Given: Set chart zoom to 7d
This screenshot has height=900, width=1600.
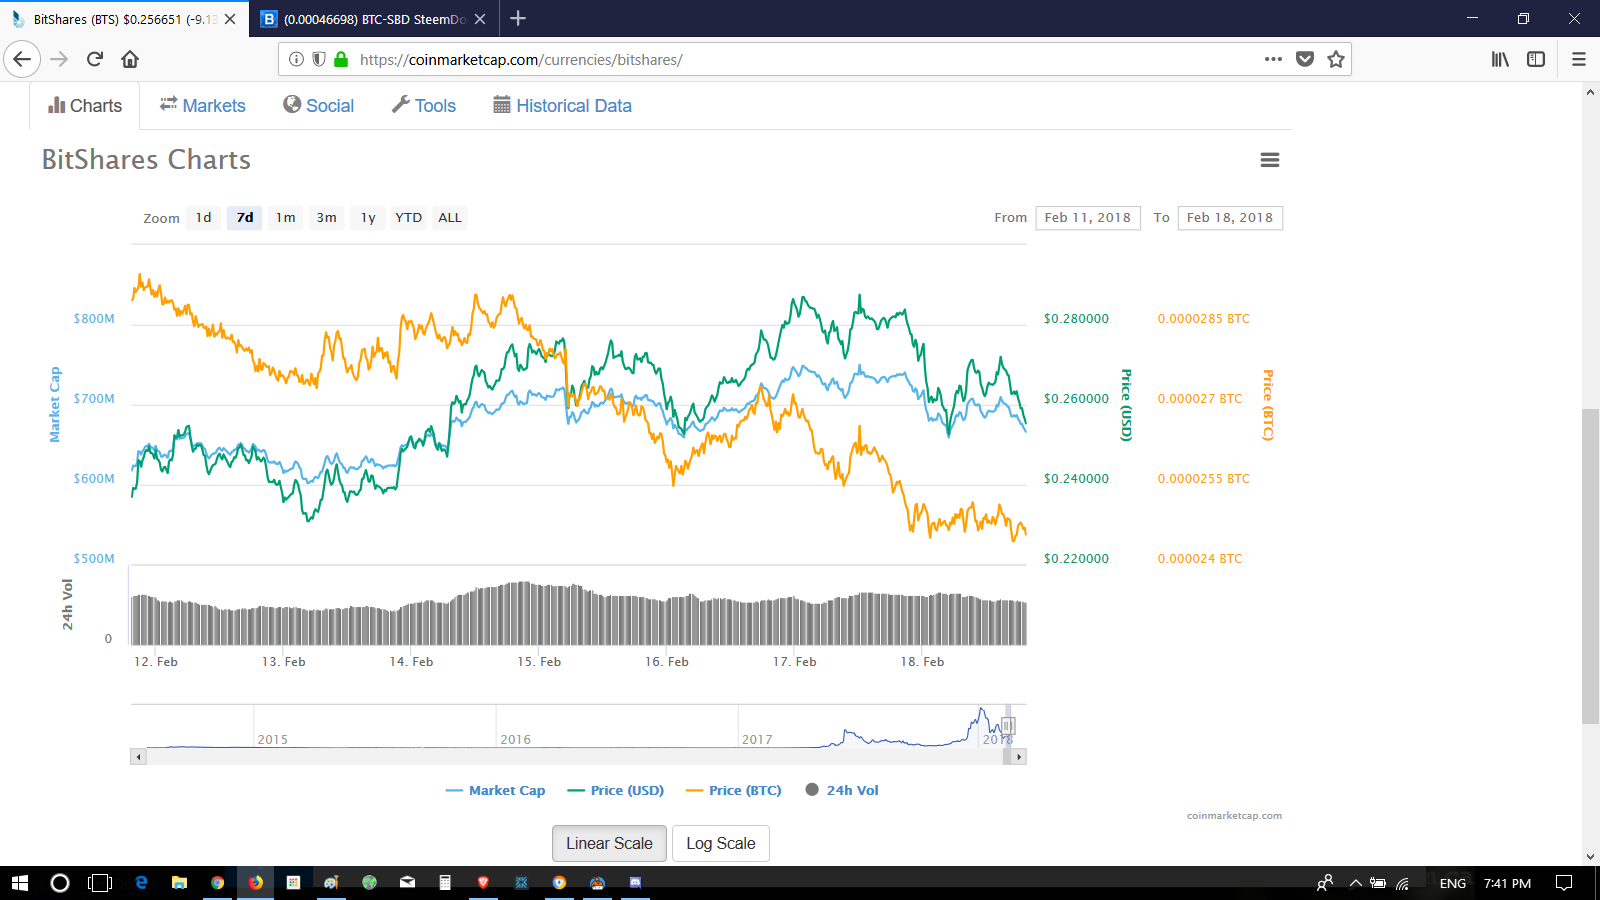Looking at the screenshot, I should (245, 218).
